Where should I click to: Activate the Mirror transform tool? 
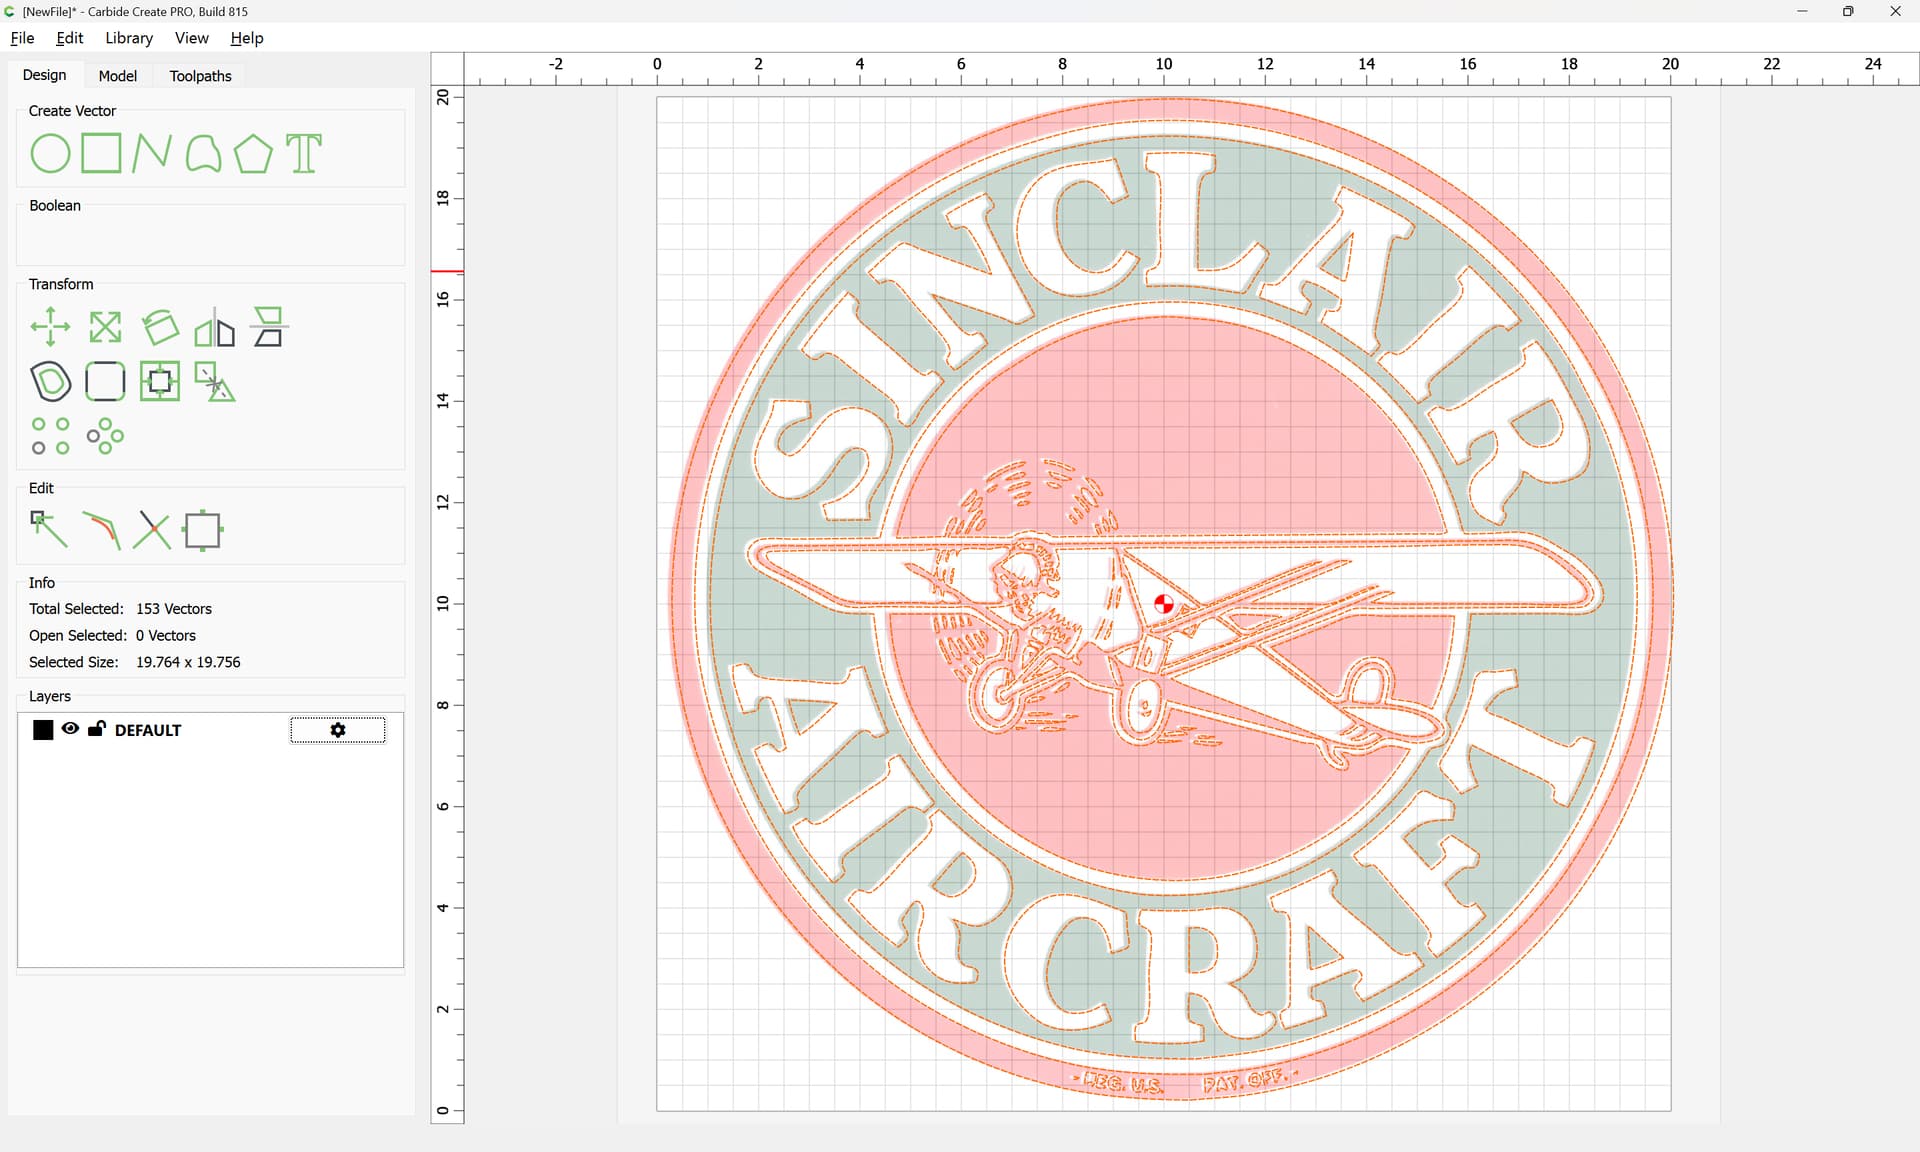coord(214,327)
